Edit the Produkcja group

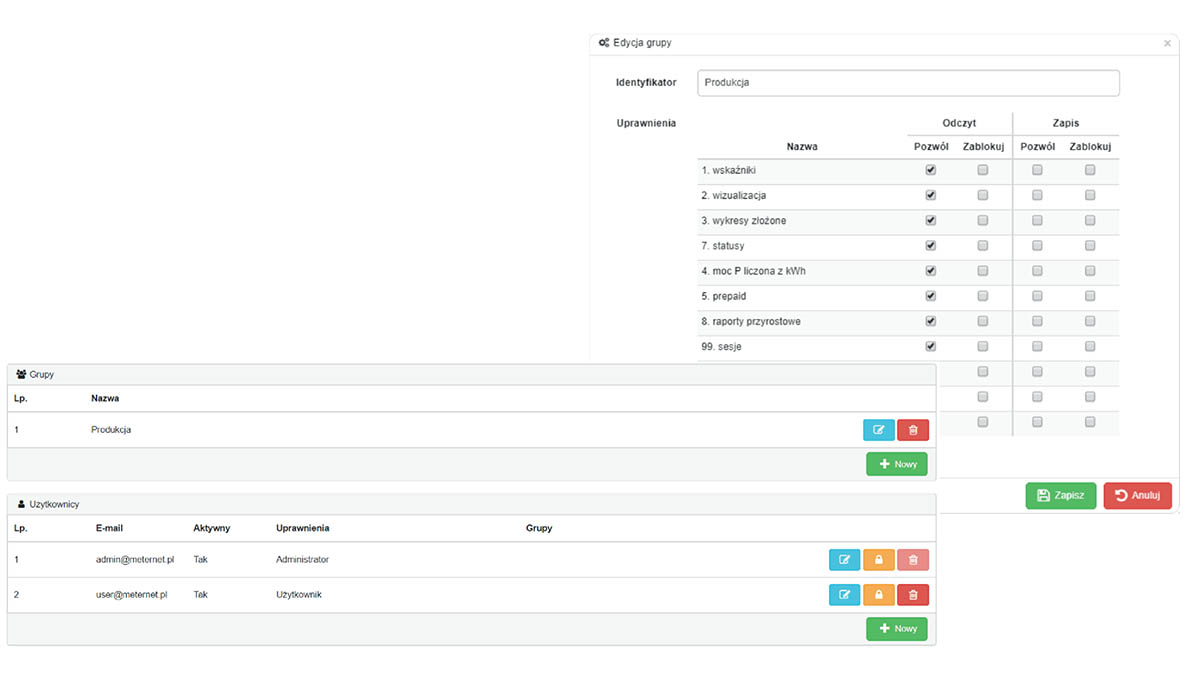[878, 430]
